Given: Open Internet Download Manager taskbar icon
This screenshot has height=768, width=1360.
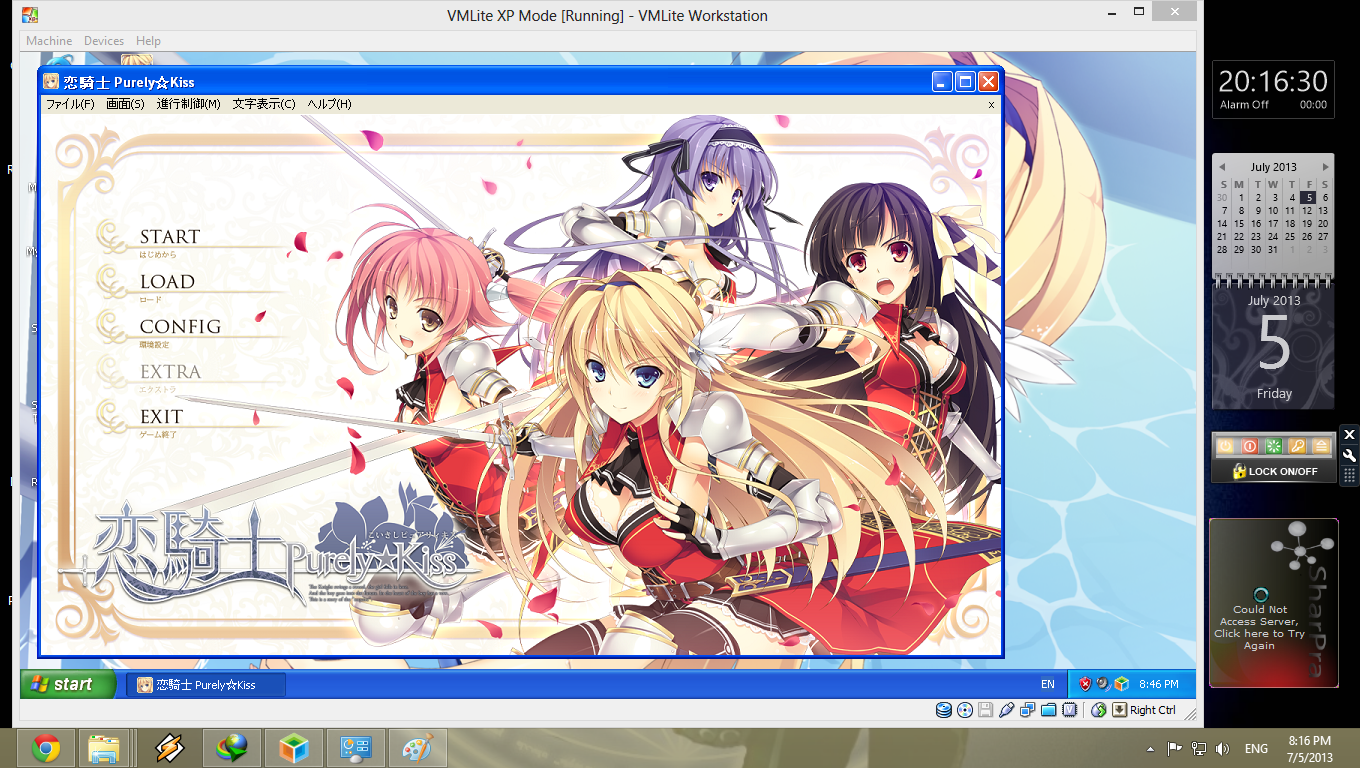Looking at the screenshot, I should coord(232,748).
